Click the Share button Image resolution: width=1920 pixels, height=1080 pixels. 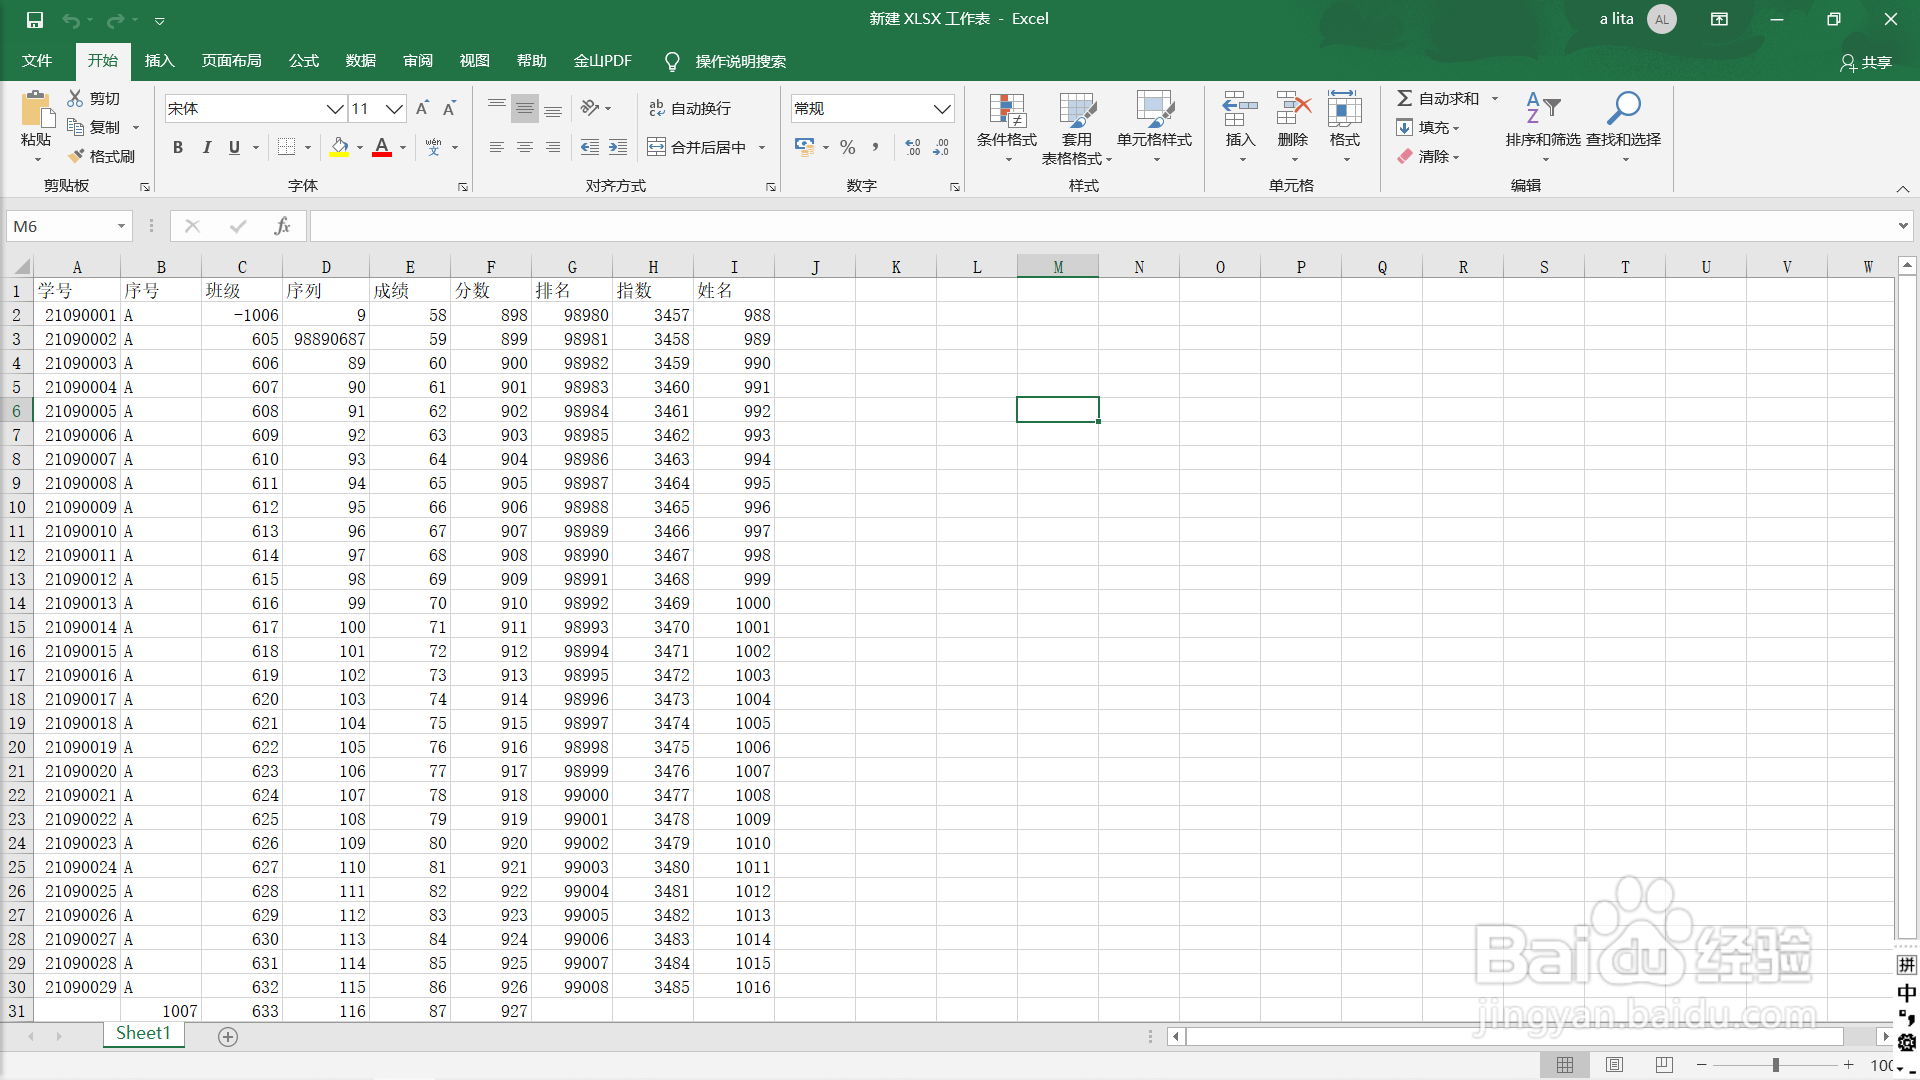(x=1866, y=62)
